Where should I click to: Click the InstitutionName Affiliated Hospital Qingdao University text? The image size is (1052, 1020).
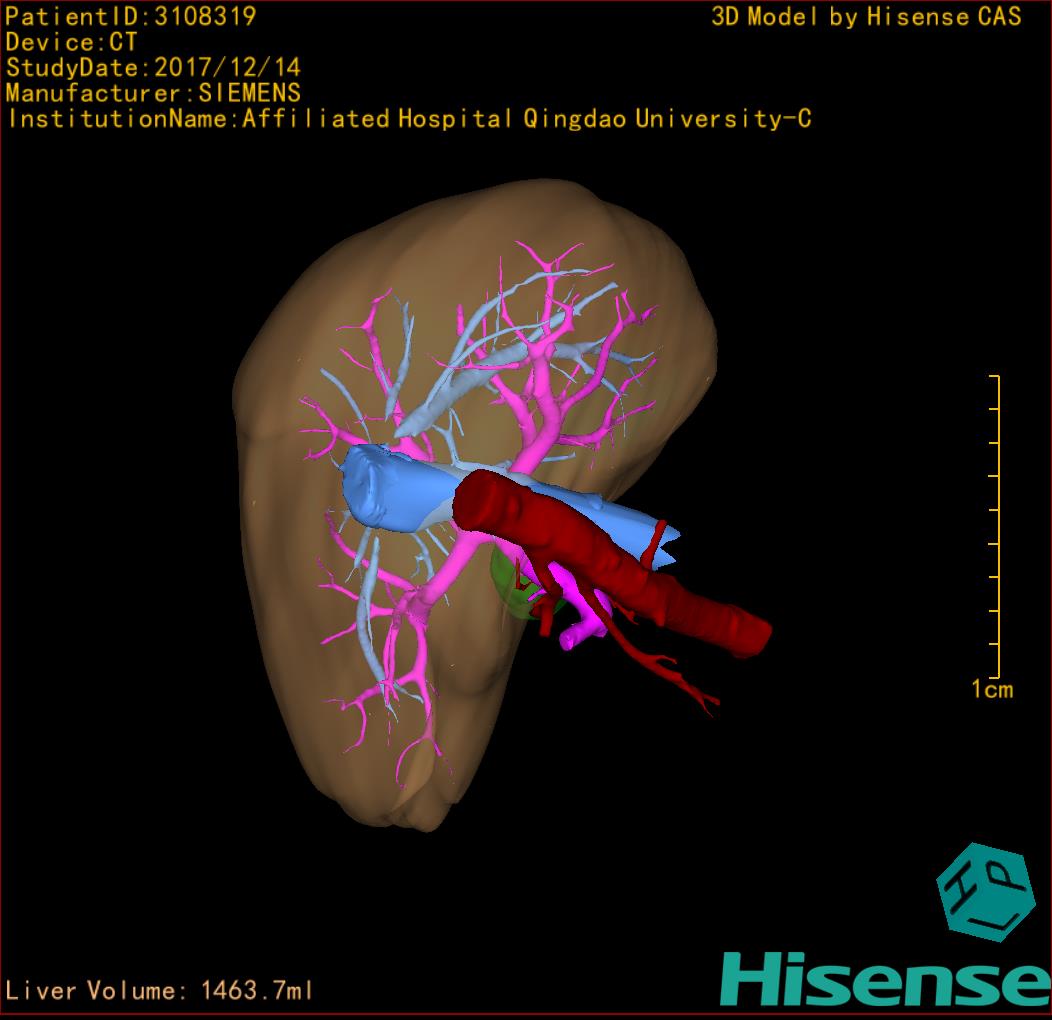pos(409,119)
